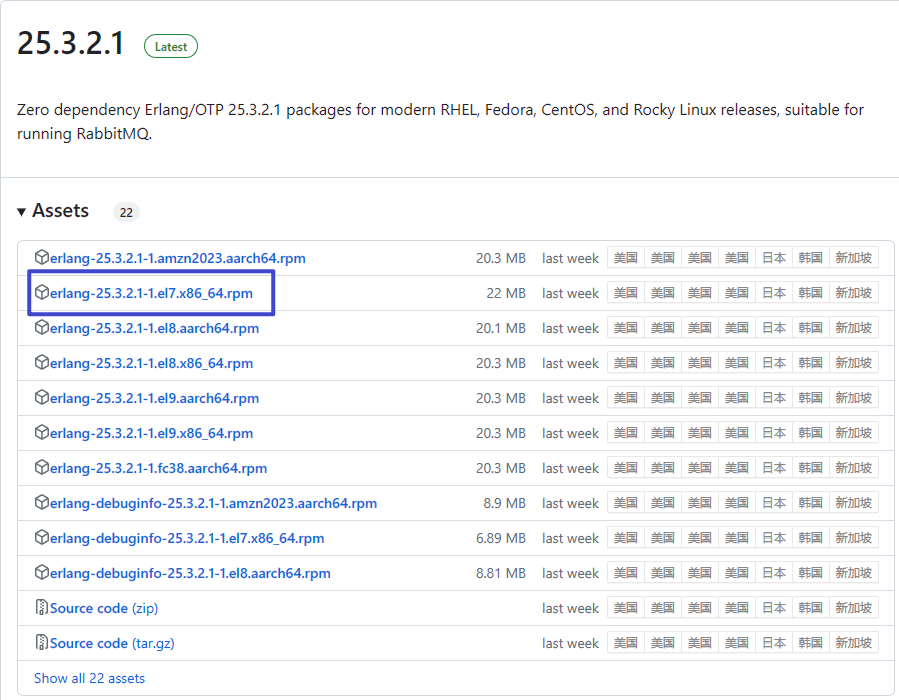Choose 新加坡 mirror for Source code (zip)
Screen dimensions: 899x700
[x=853, y=608]
